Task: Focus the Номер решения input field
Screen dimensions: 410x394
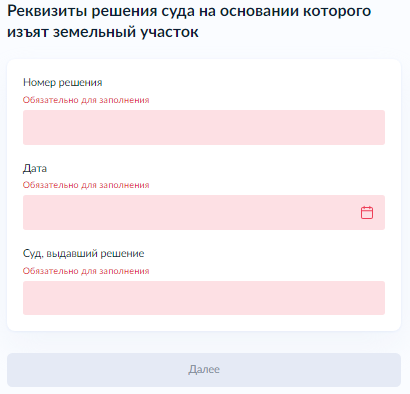Action: [x=204, y=127]
